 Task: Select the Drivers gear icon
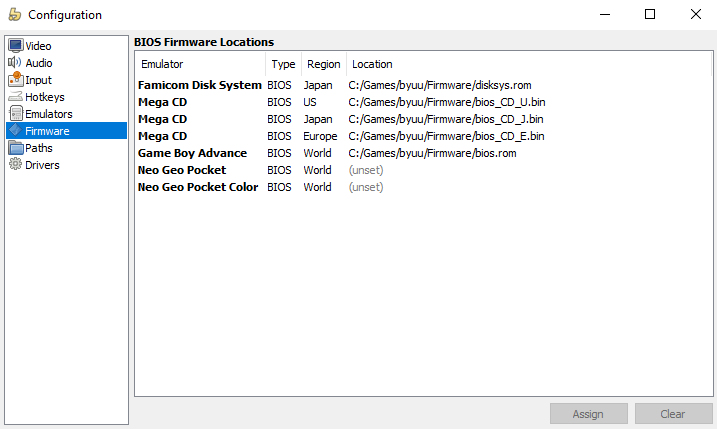tap(16, 164)
